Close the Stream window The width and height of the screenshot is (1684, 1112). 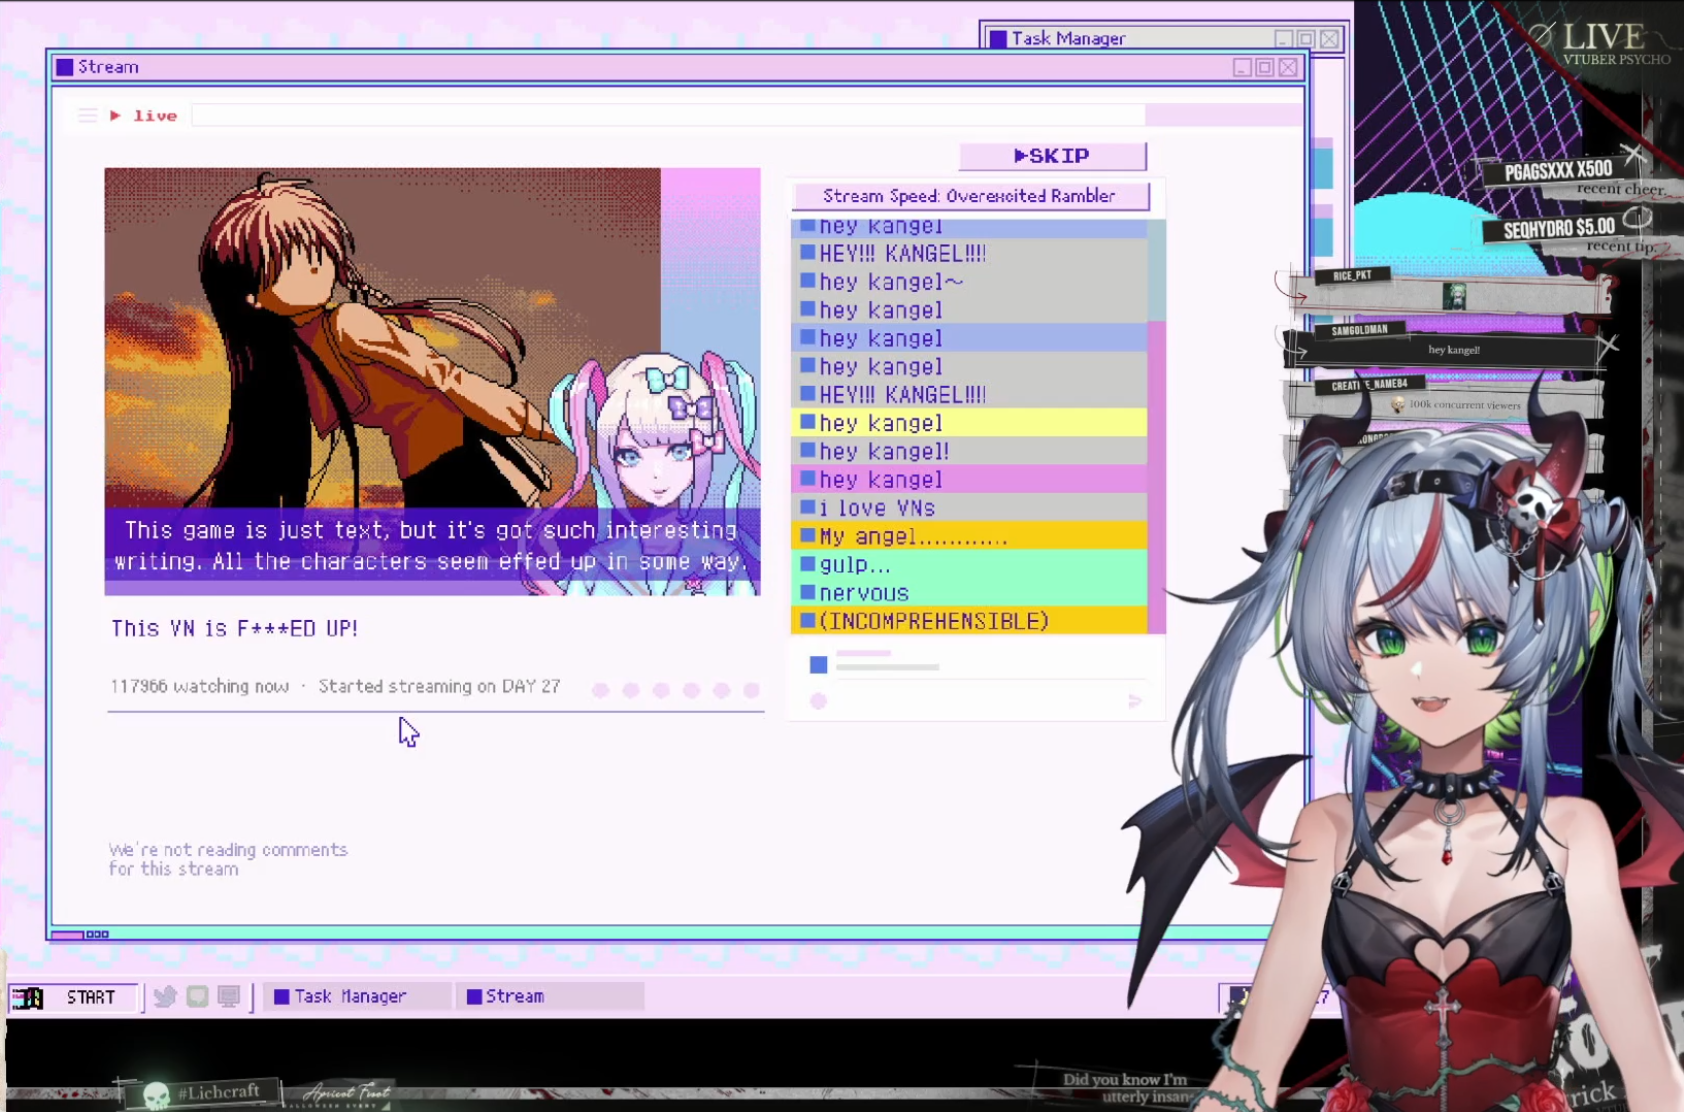tap(1288, 67)
